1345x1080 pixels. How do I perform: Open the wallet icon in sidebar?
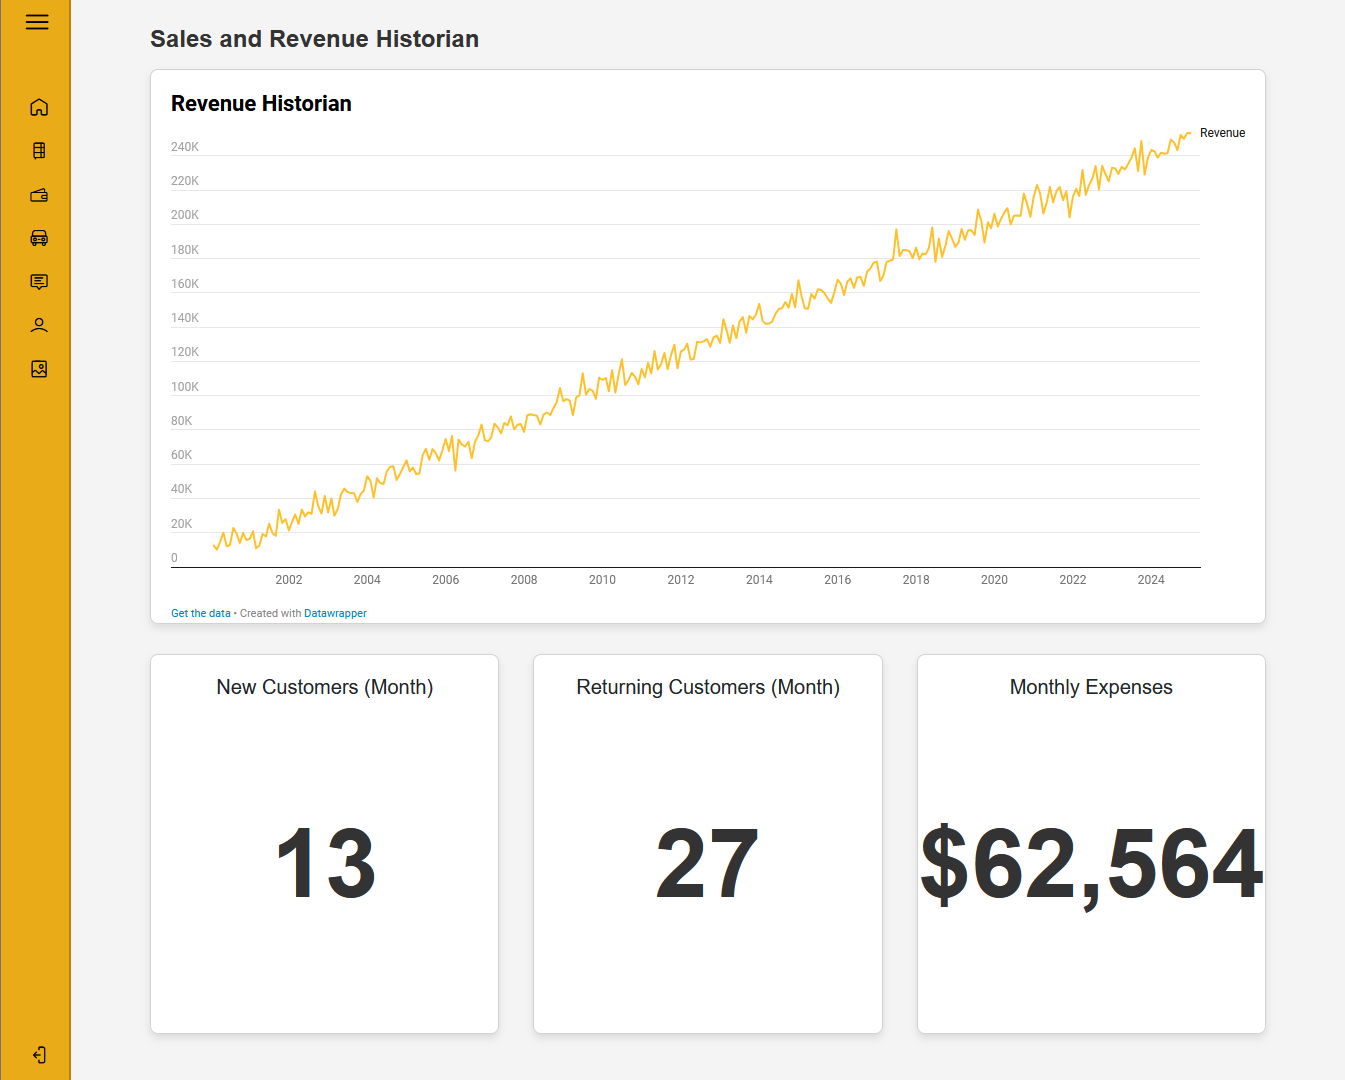[39, 195]
